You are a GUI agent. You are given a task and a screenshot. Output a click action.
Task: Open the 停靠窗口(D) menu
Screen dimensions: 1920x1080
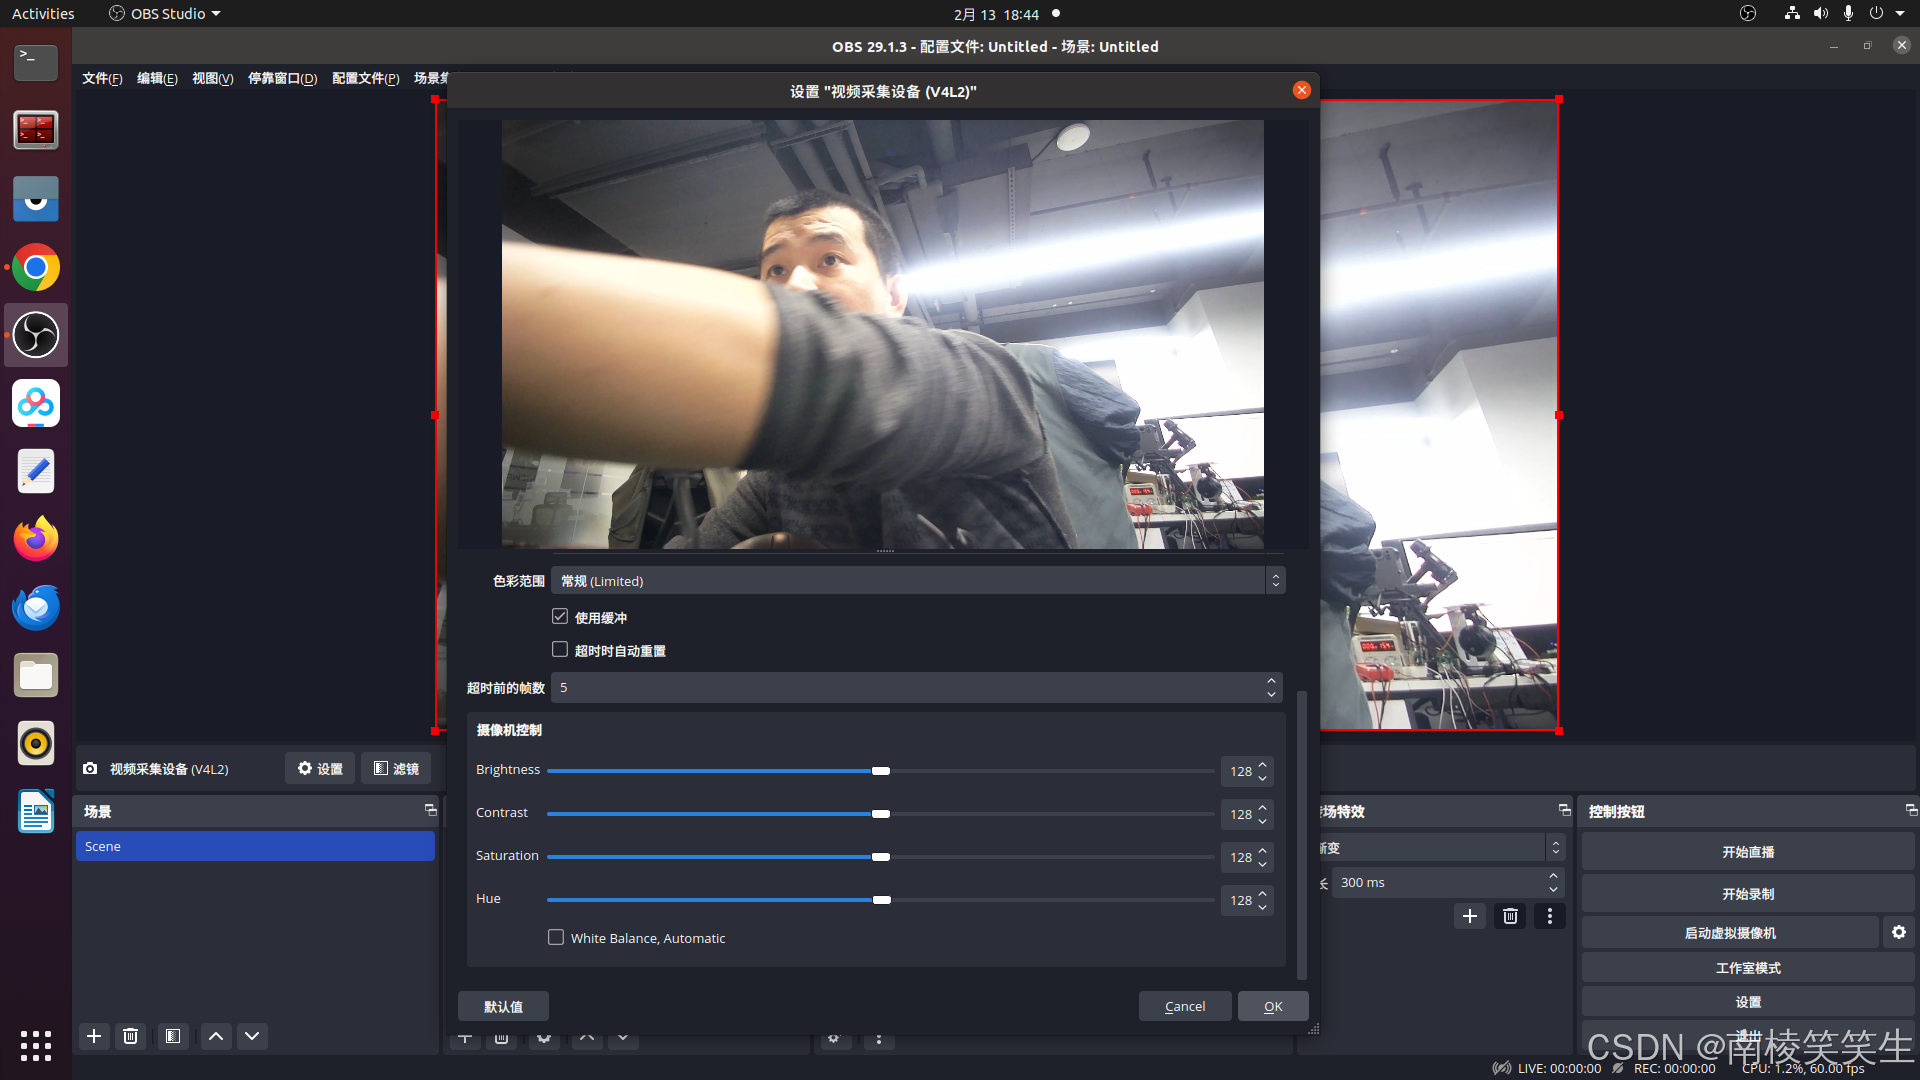point(282,79)
